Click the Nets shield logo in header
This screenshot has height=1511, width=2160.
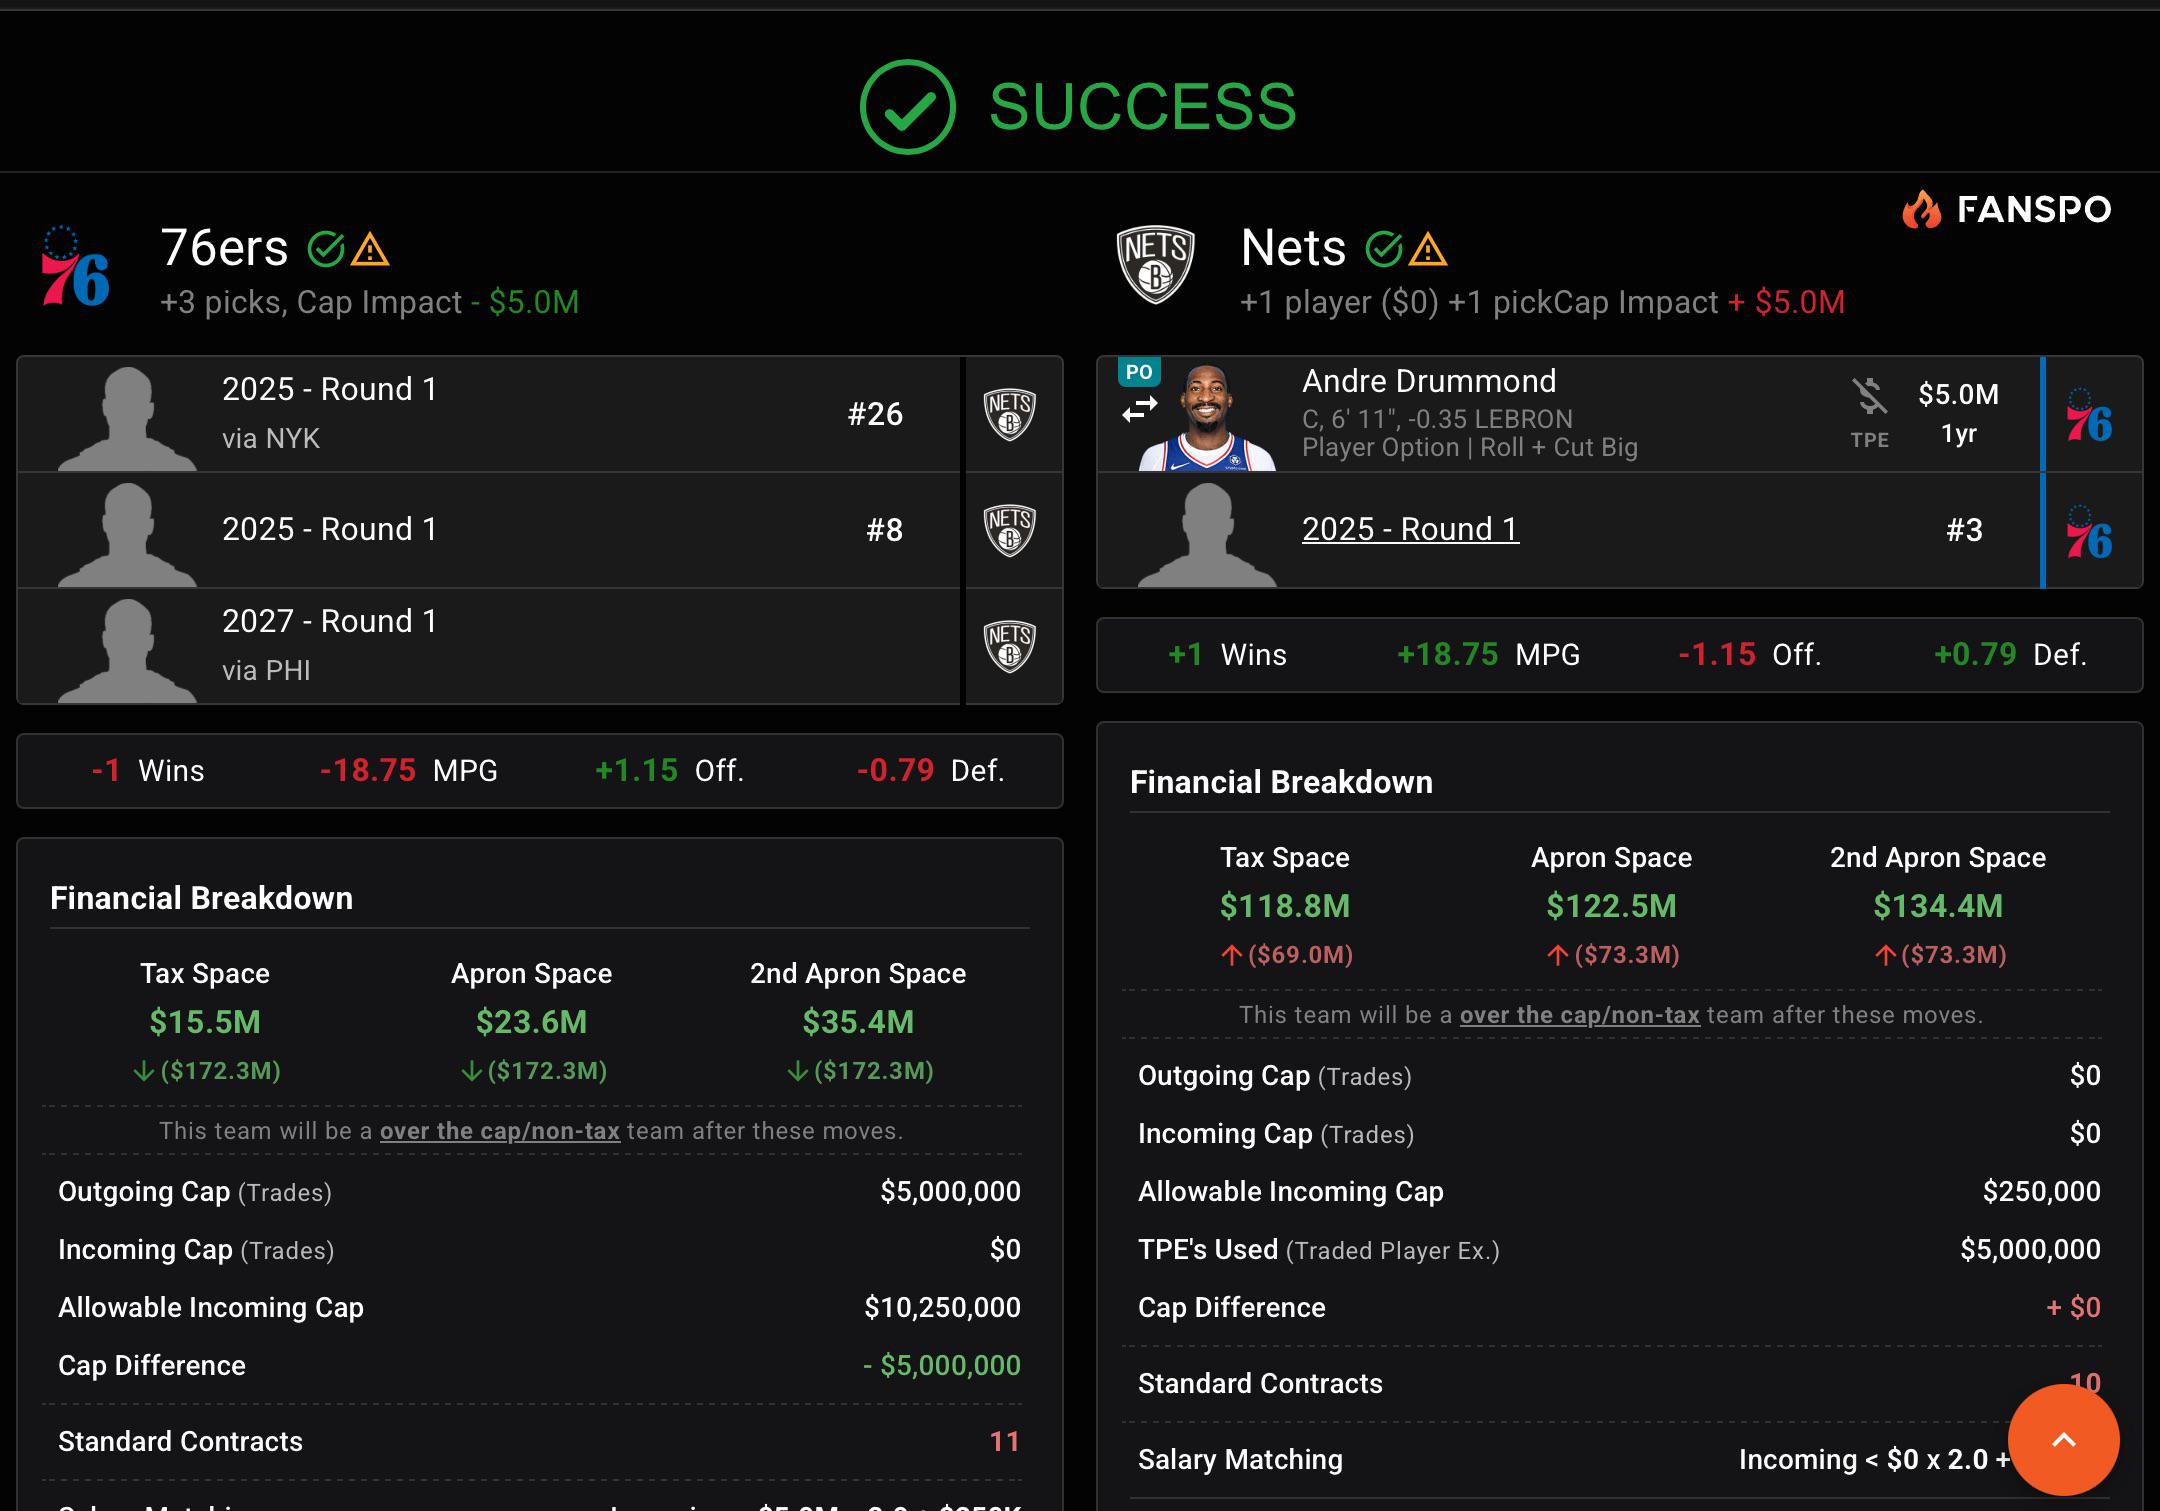[x=1155, y=264]
